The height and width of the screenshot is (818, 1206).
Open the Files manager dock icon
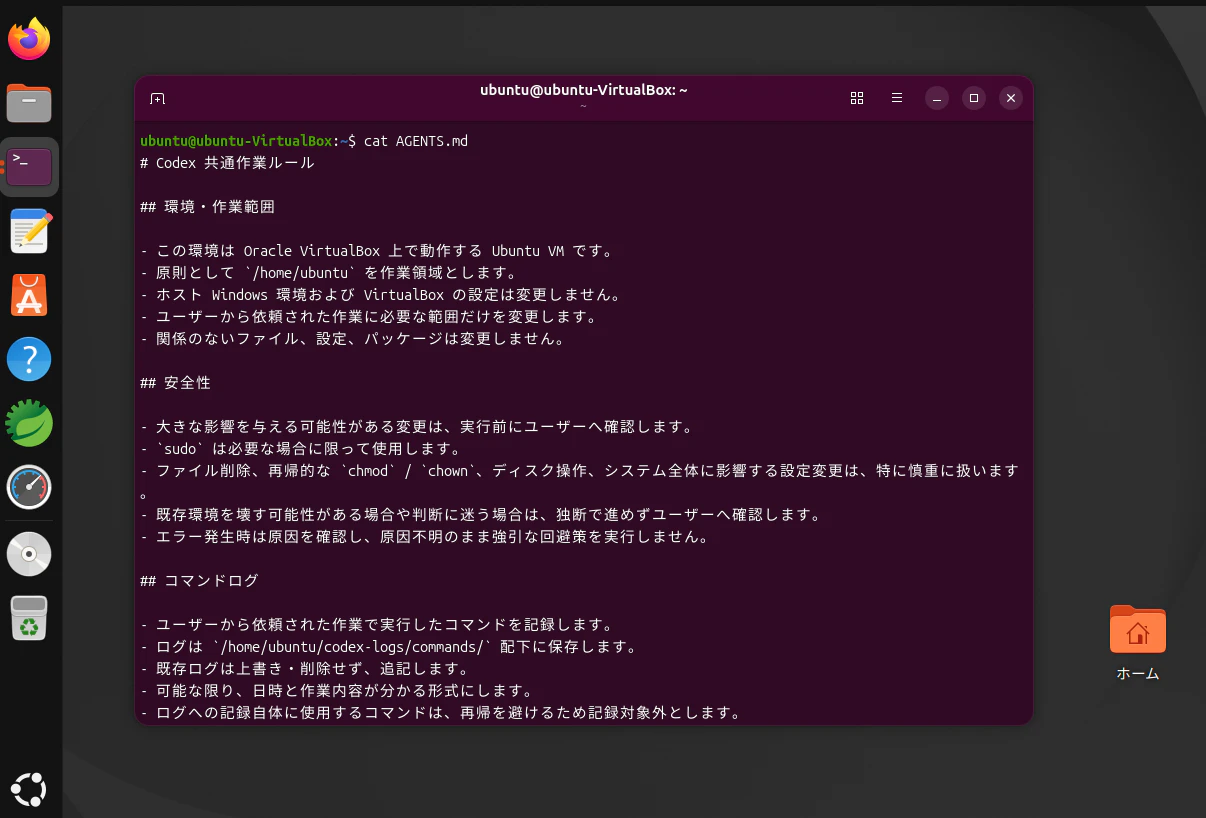(29, 103)
